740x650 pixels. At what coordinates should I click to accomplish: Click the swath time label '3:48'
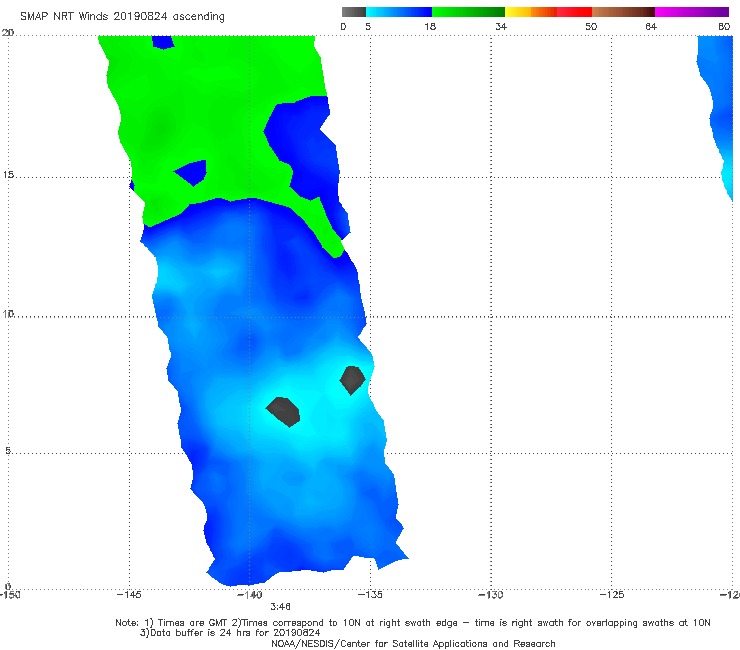click(x=280, y=606)
